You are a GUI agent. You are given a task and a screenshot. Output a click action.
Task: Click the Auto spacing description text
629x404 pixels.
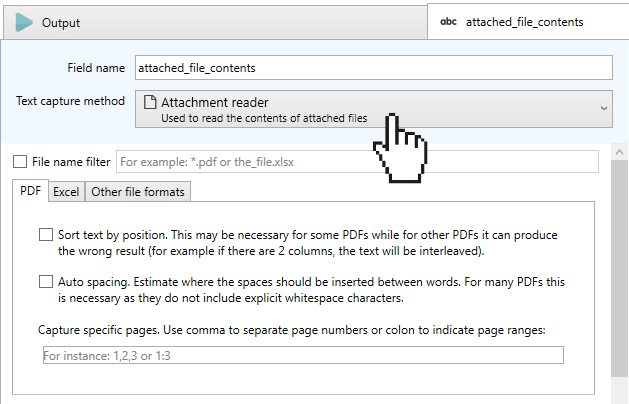[311, 290]
